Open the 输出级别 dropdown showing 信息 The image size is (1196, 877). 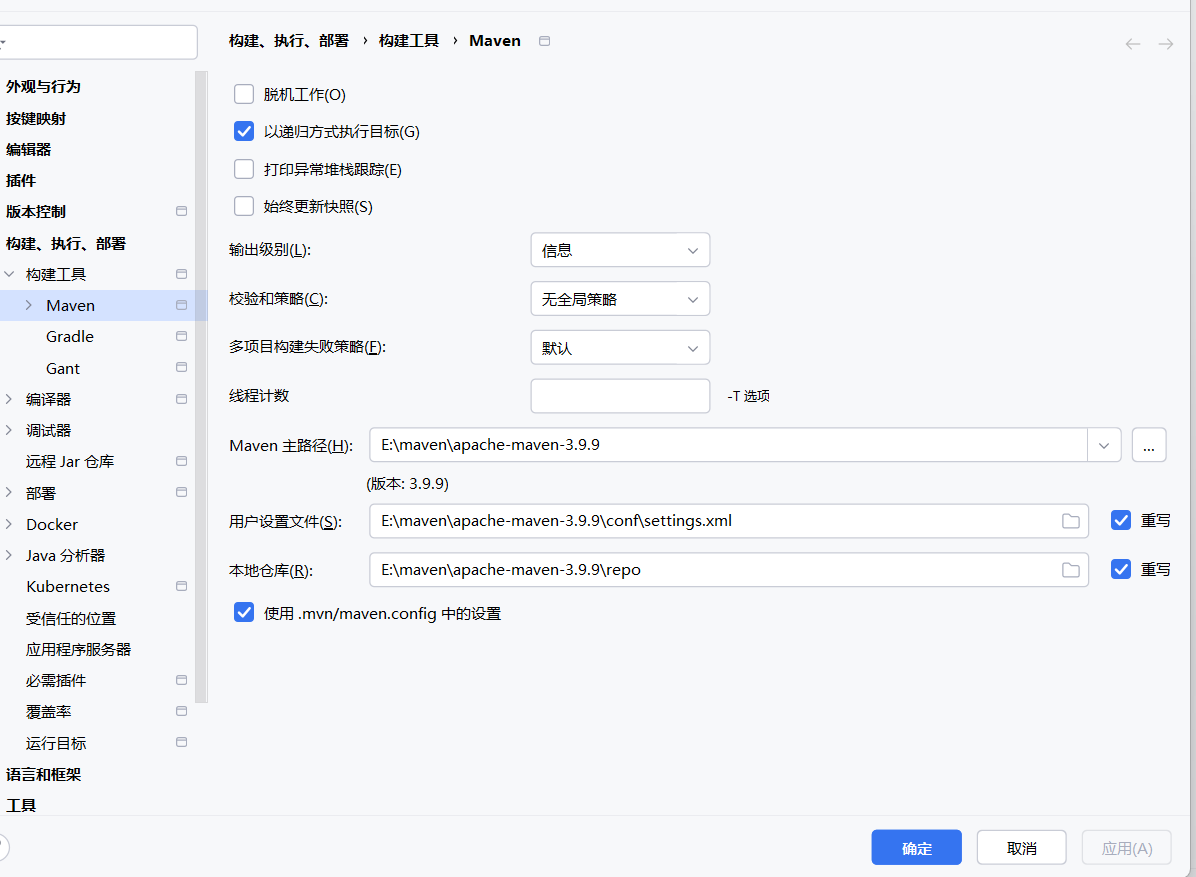point(620,249)
